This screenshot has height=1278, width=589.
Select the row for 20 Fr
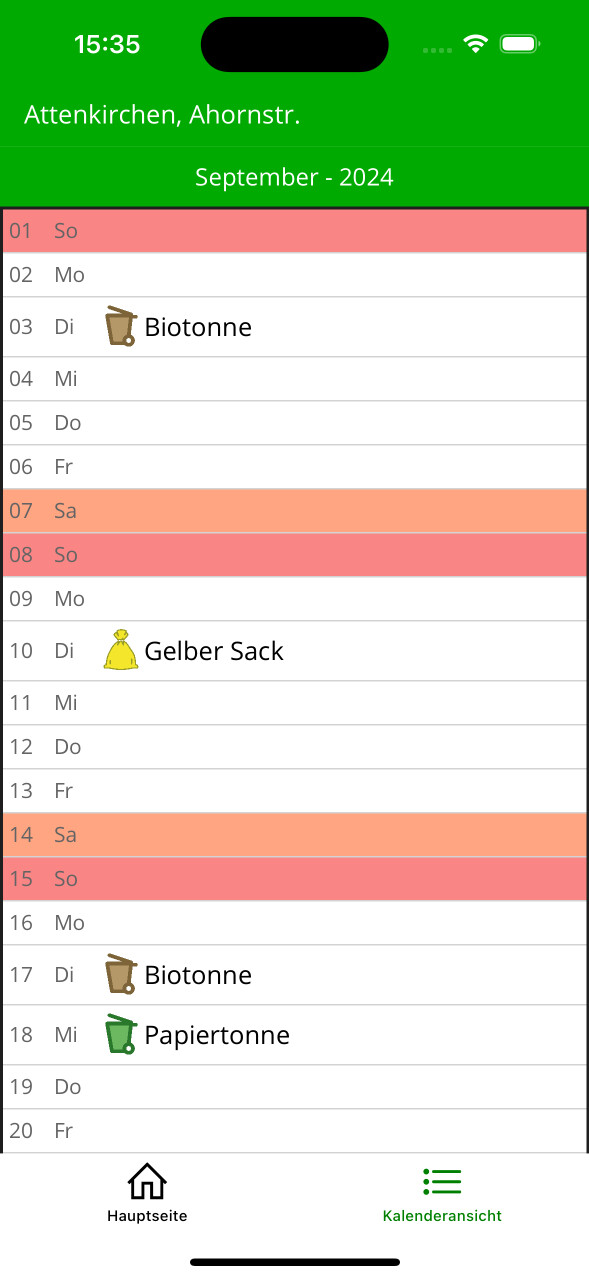(294, 1131)
